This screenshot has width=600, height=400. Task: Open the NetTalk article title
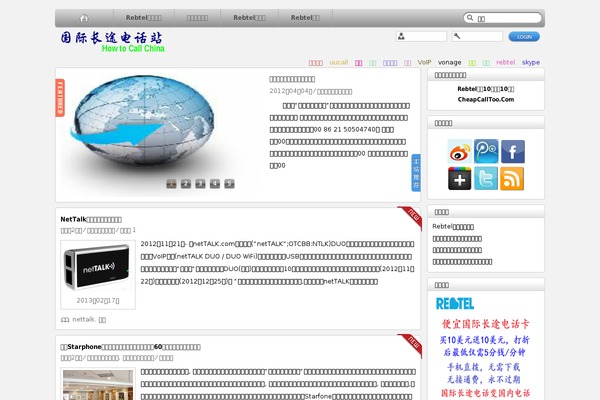coord(91,219)
